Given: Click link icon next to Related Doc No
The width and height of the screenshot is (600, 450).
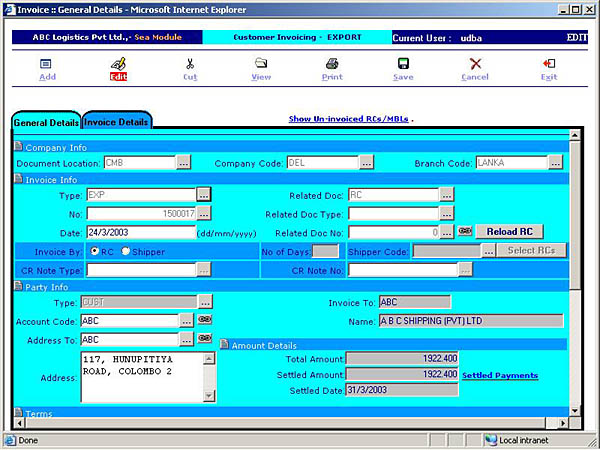Looking at the screenshot, I should 465,231.
